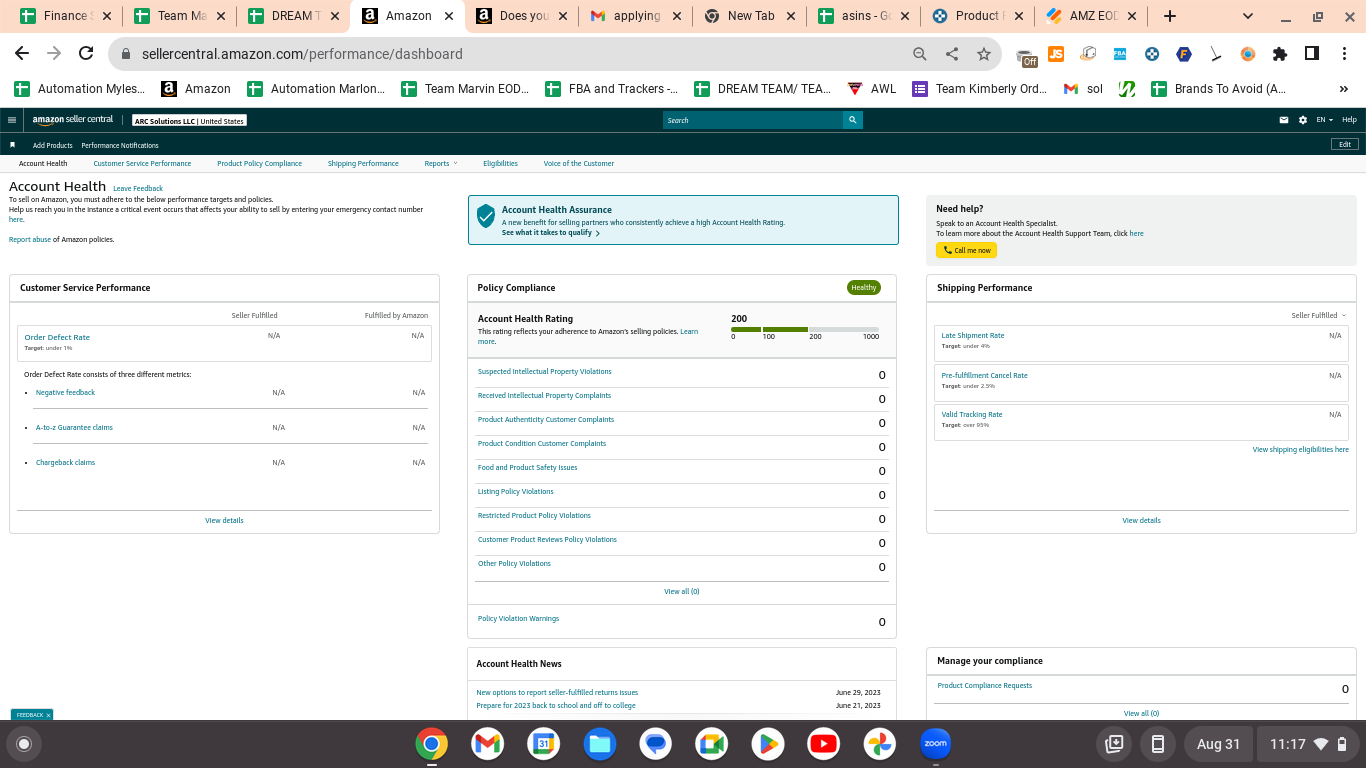Toggle the browser side panel icon
1366x768 pixels.
pos(1312,54)
